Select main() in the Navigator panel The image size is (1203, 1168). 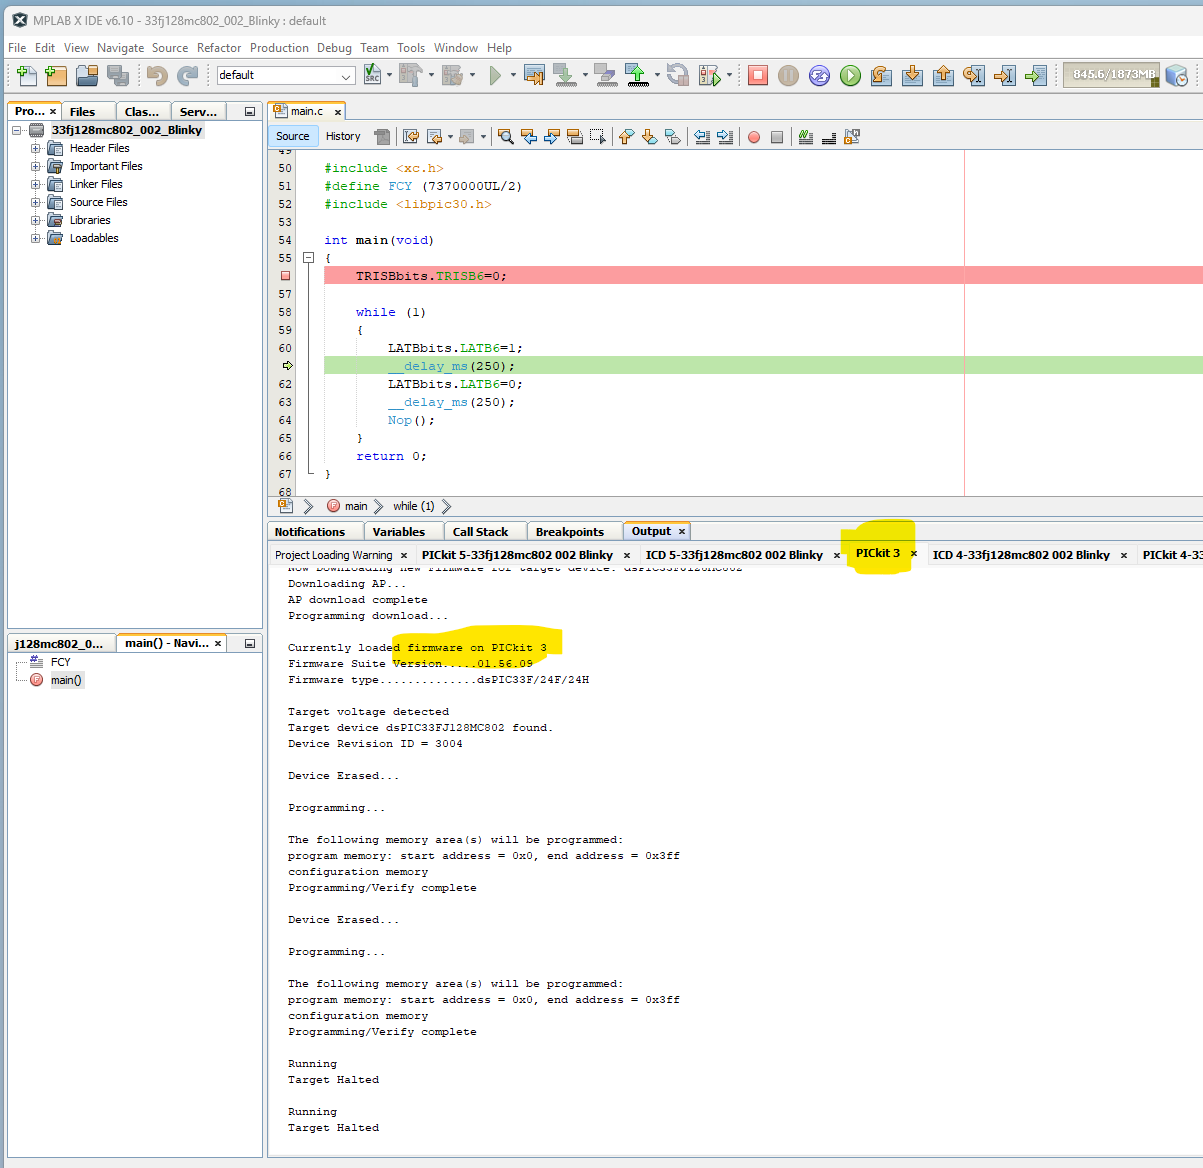pos(66,680)
